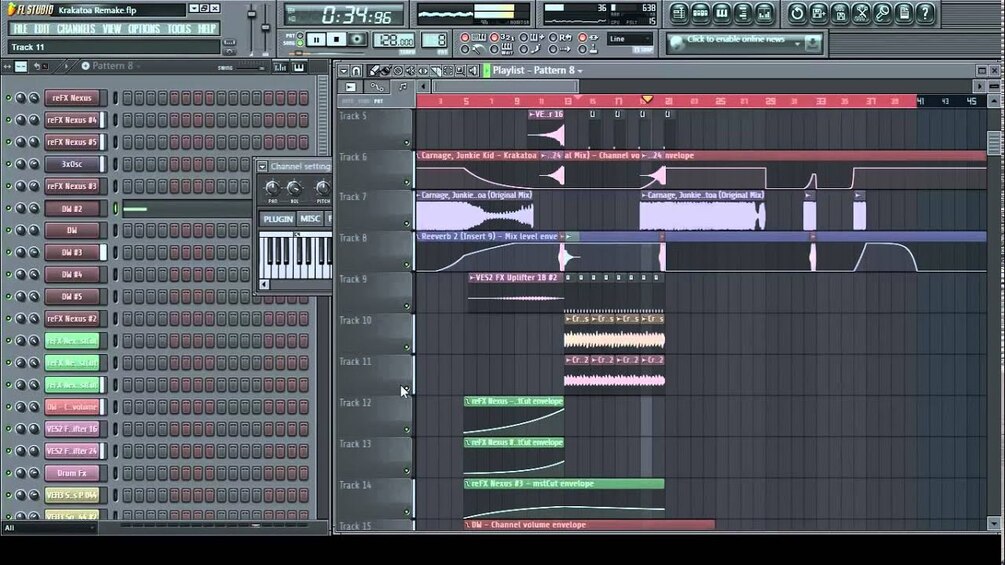Image resolution: width=1005 pixels, height=565 pixels.
Task: Click the Render export icon
Action: coord(840,13)
